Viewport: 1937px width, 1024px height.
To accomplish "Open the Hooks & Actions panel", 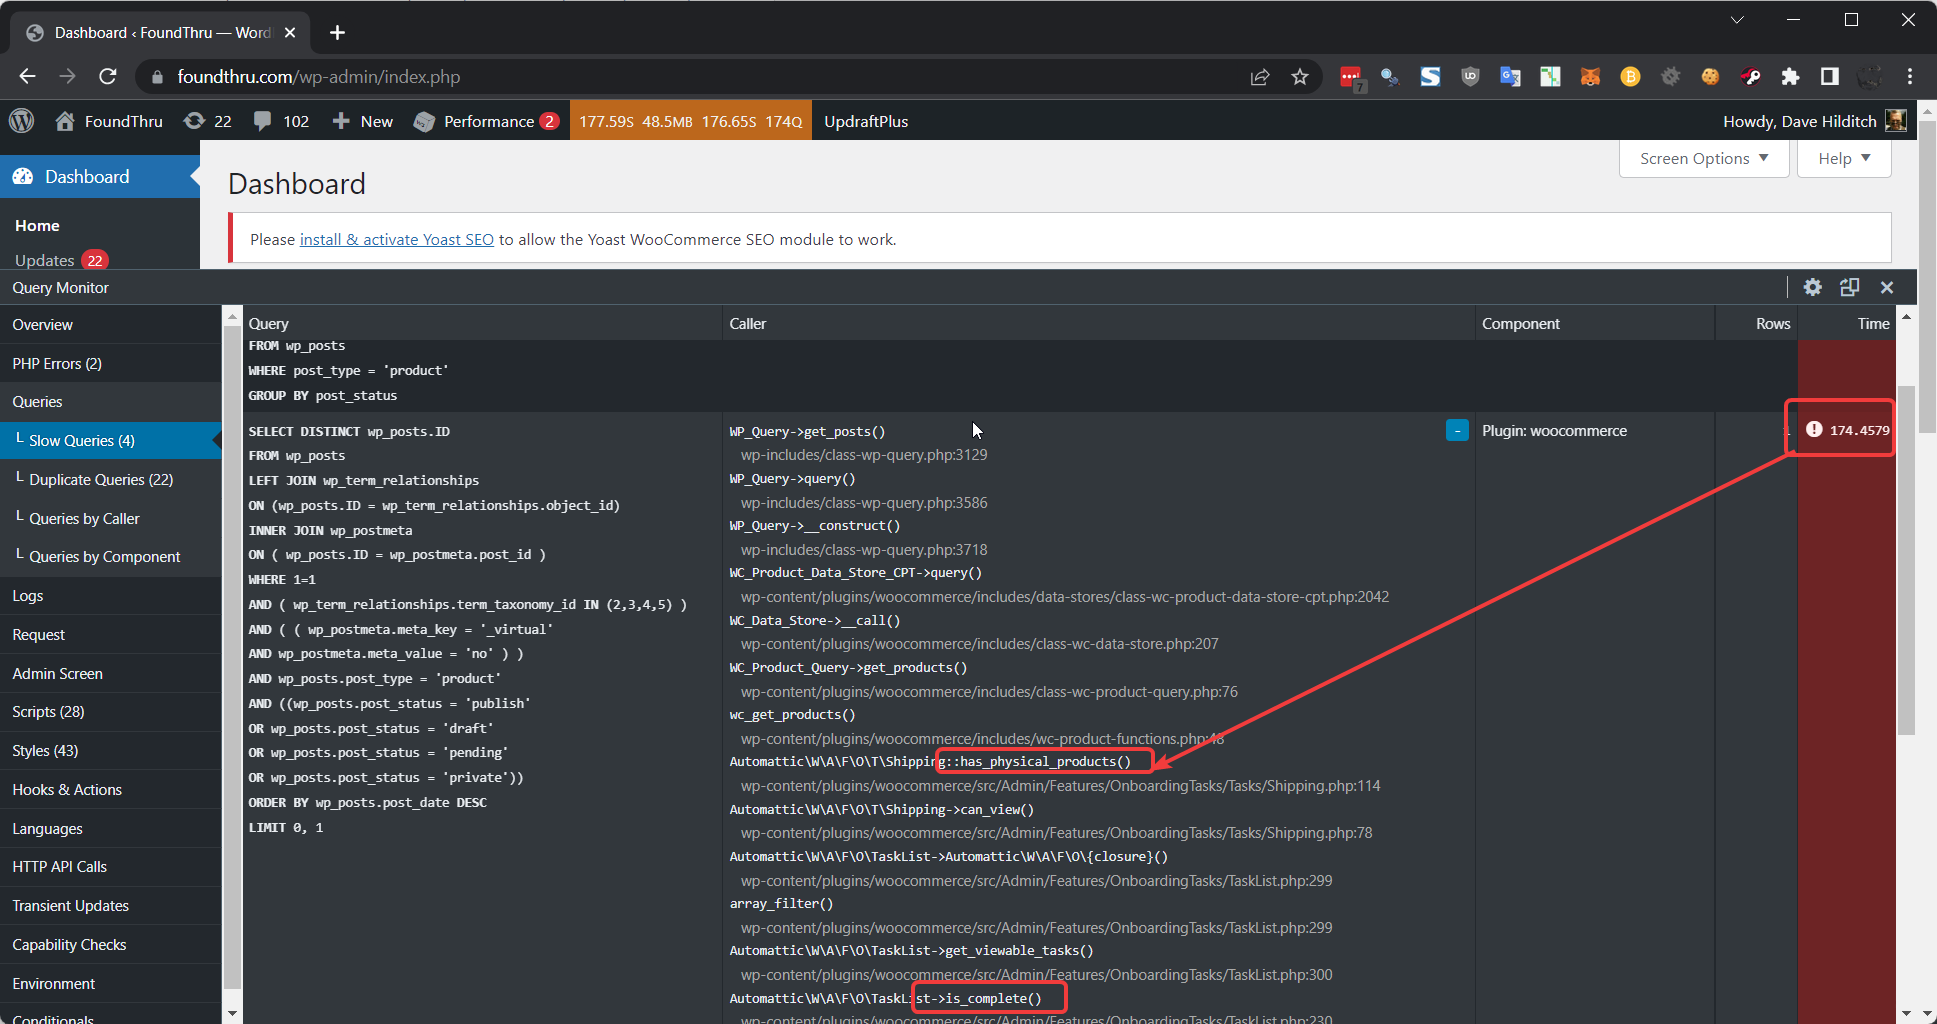I will click(x=110, y=789).
